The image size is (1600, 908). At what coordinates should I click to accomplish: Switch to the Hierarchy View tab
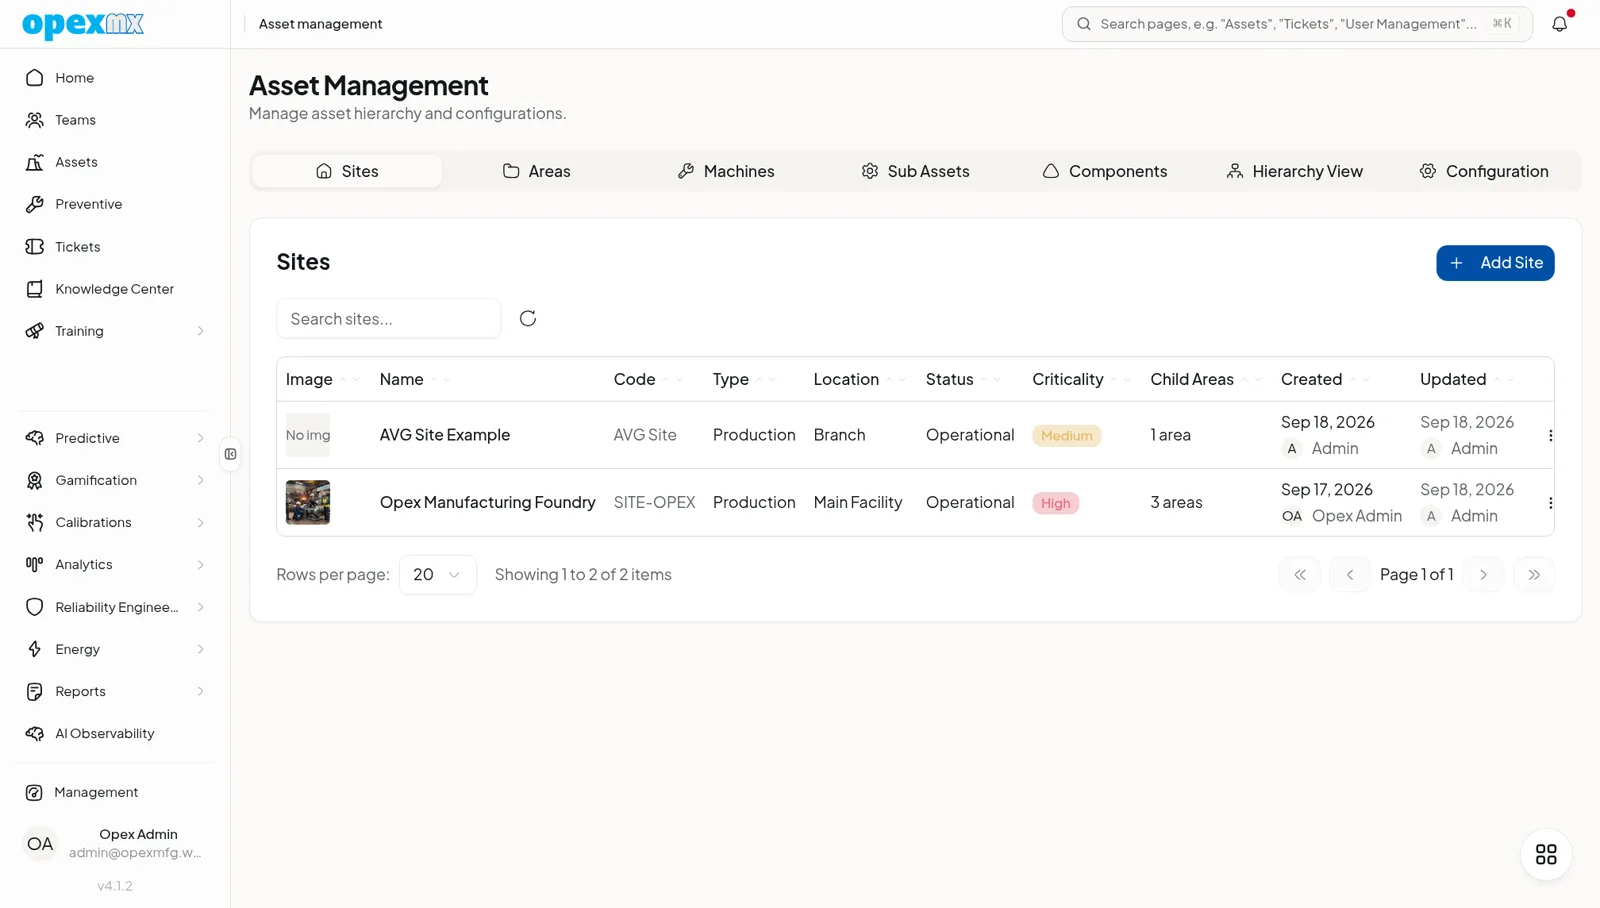pos(1294,171)
